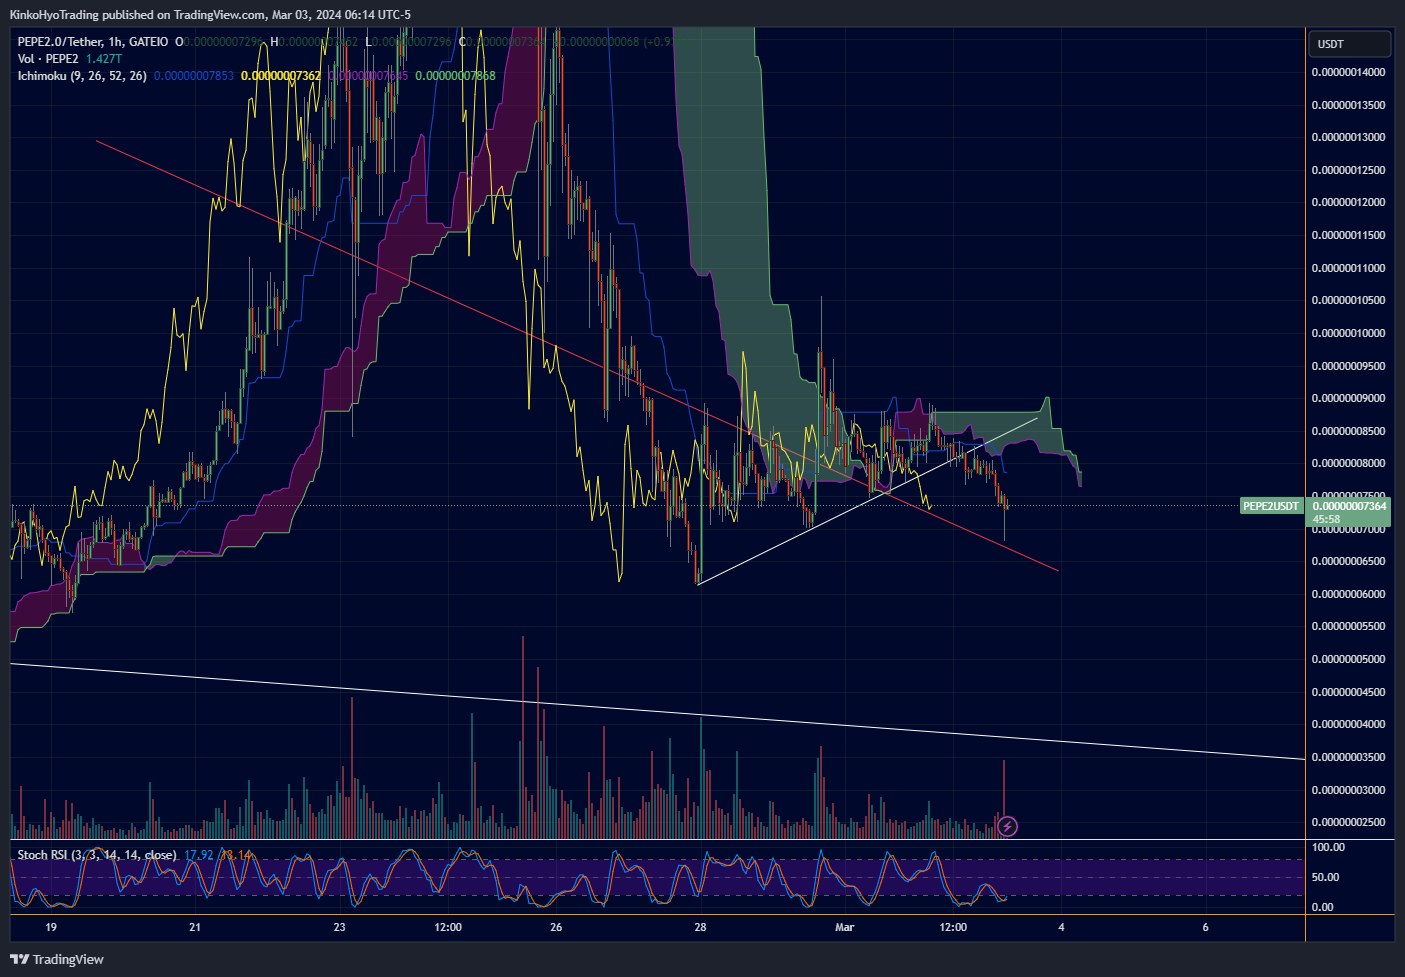Click the 0.00000006000 price axis label
Image resolution: width=1405 pixels, height=977 pixels.
pos(1348,594)
